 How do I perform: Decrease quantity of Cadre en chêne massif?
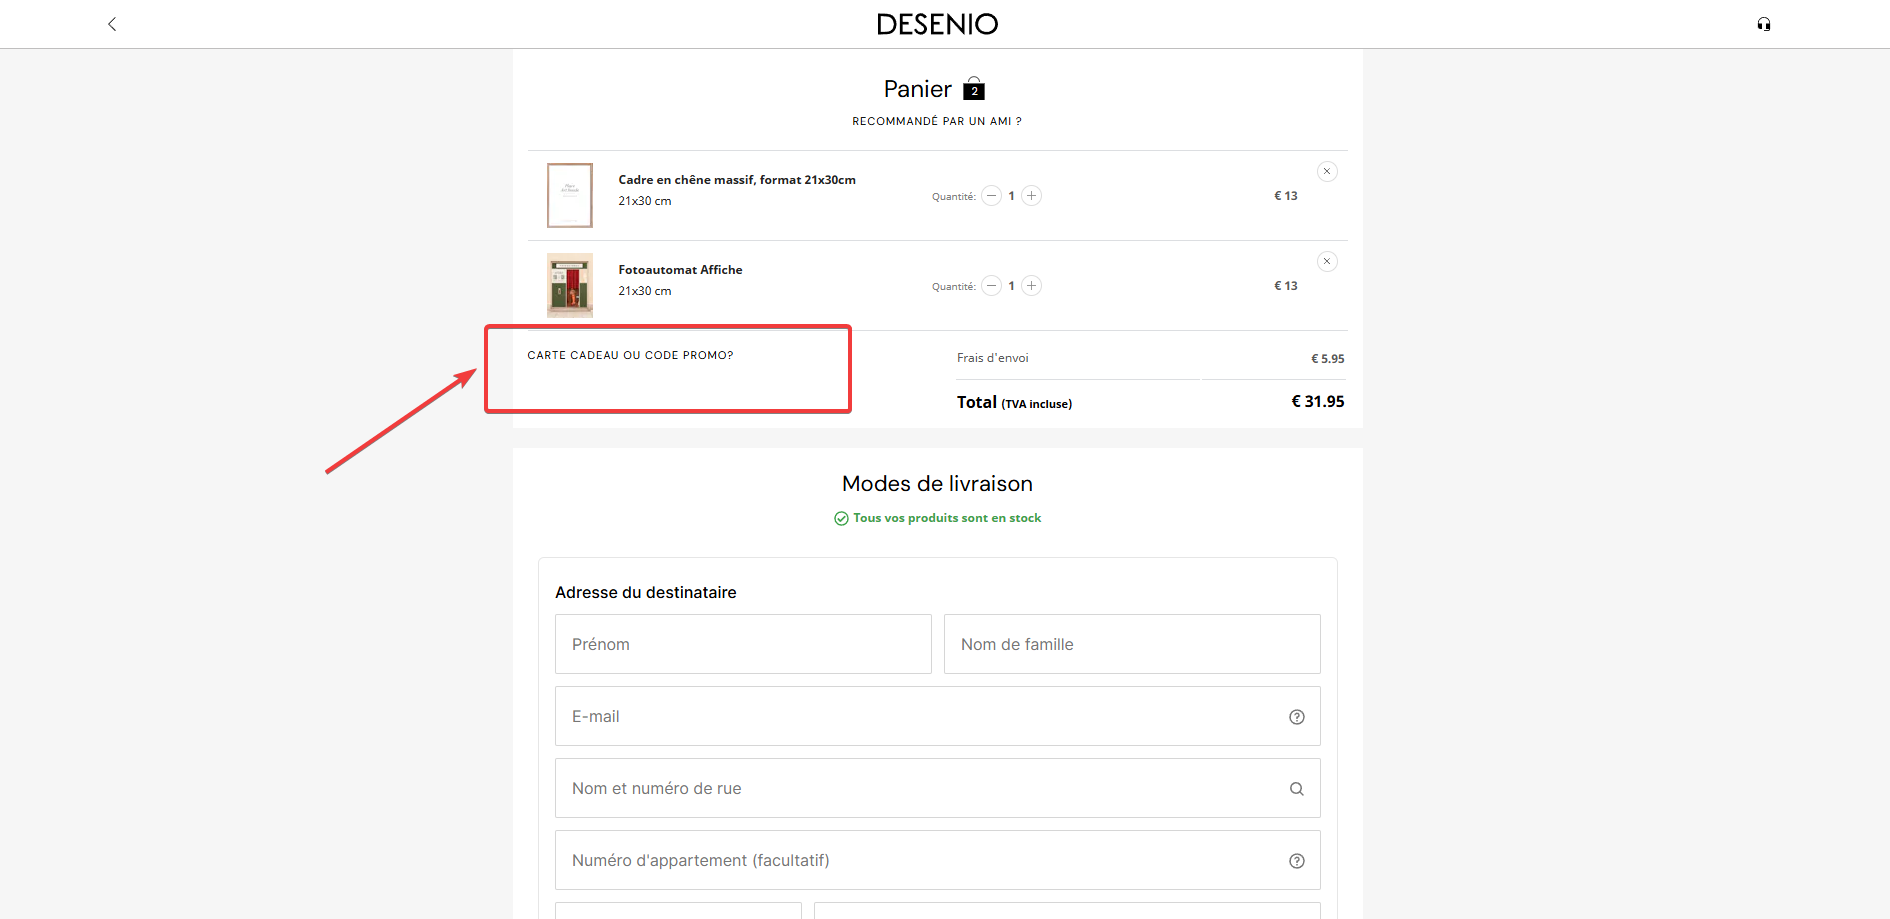991,196
